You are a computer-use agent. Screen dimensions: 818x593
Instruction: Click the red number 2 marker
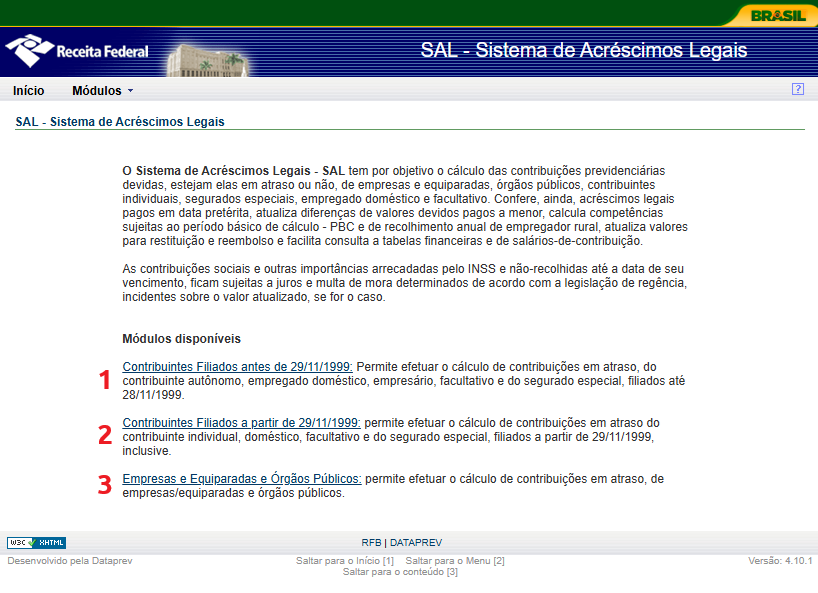pos(104,435)
